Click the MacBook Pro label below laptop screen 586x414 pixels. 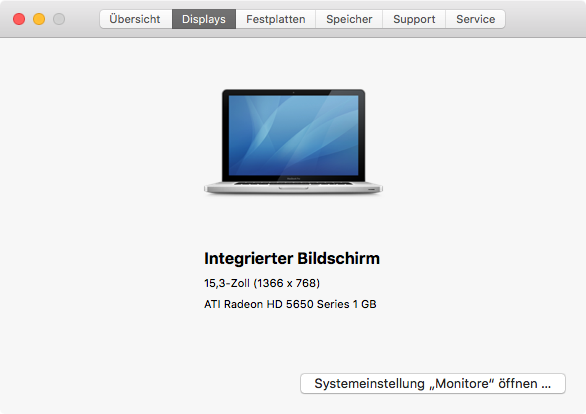pyautogui.click(x=293, y=179)
